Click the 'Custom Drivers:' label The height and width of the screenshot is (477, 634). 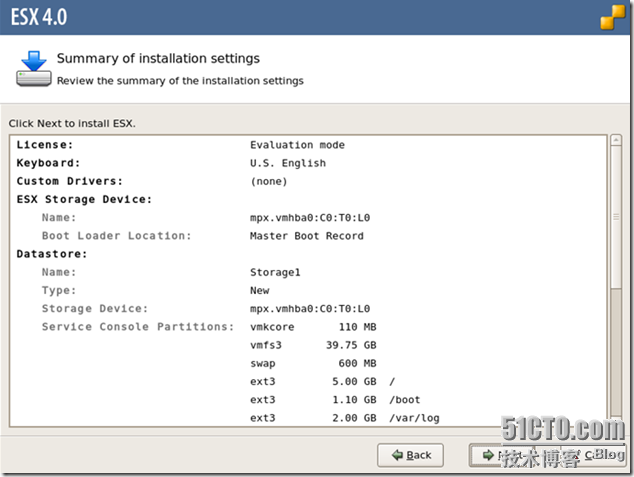tap(69, 181)
